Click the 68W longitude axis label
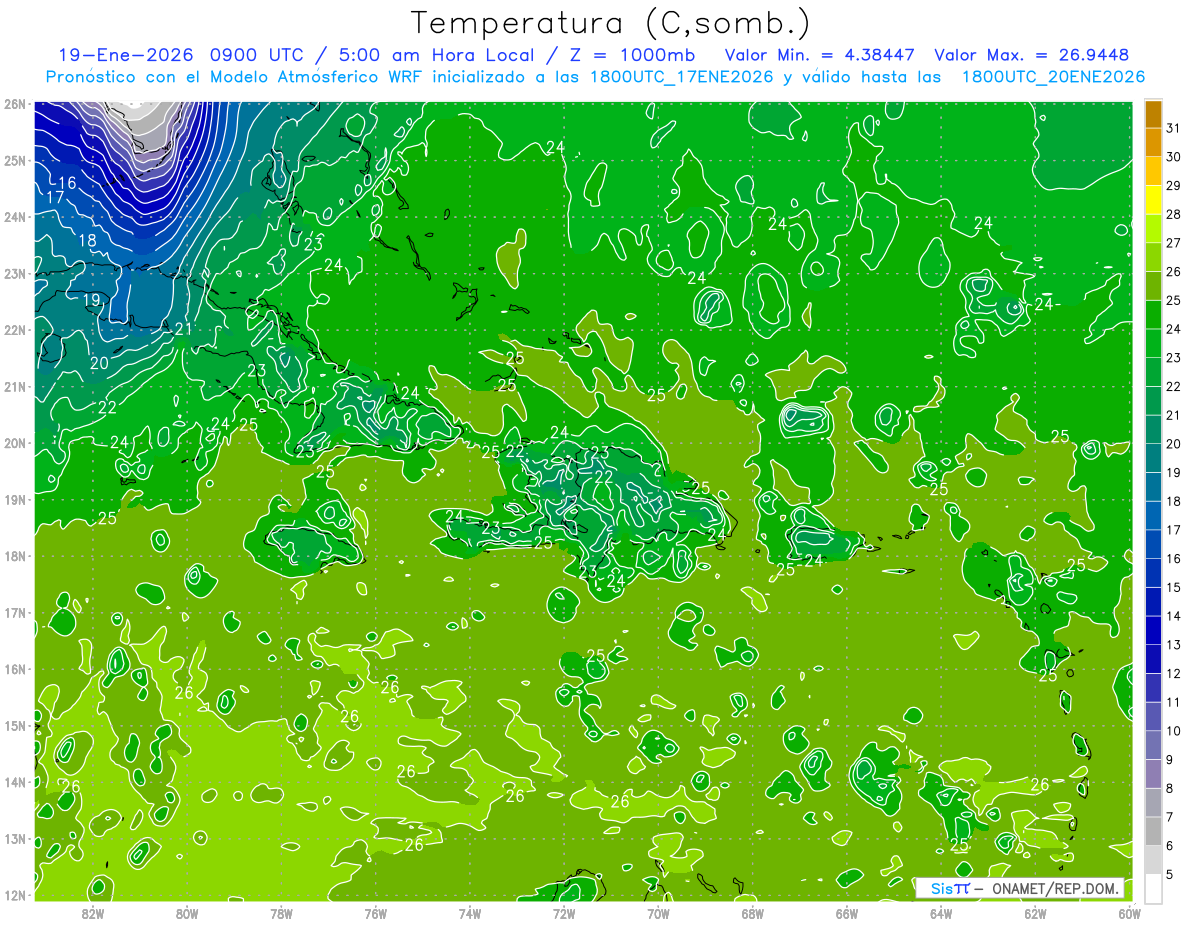Screen dimensions: 1200x927 [753, 913]
